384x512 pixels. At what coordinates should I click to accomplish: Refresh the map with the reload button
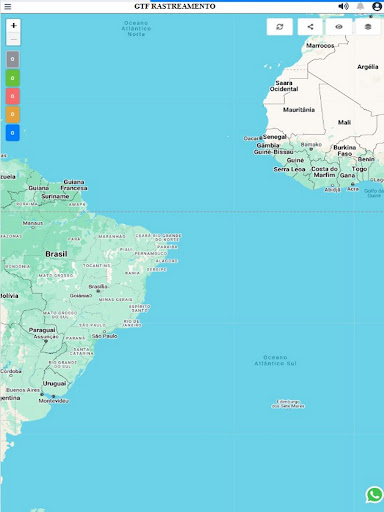280,27
